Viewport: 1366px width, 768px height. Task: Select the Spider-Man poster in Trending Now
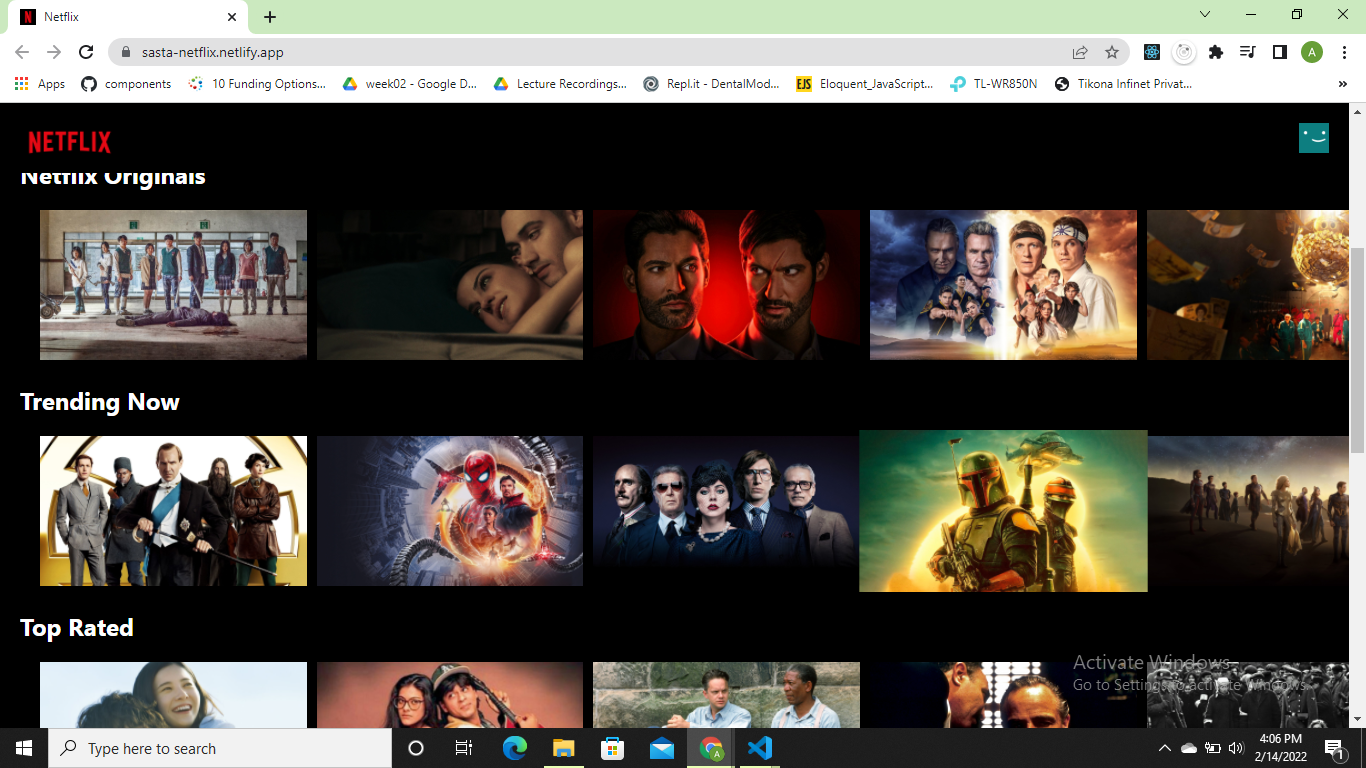pos(450,511)
